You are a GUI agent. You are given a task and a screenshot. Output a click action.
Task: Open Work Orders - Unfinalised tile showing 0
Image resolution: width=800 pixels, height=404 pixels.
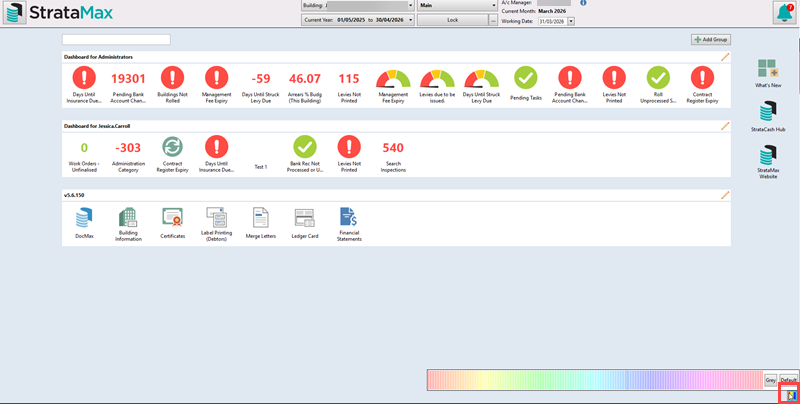click(84, 155)
